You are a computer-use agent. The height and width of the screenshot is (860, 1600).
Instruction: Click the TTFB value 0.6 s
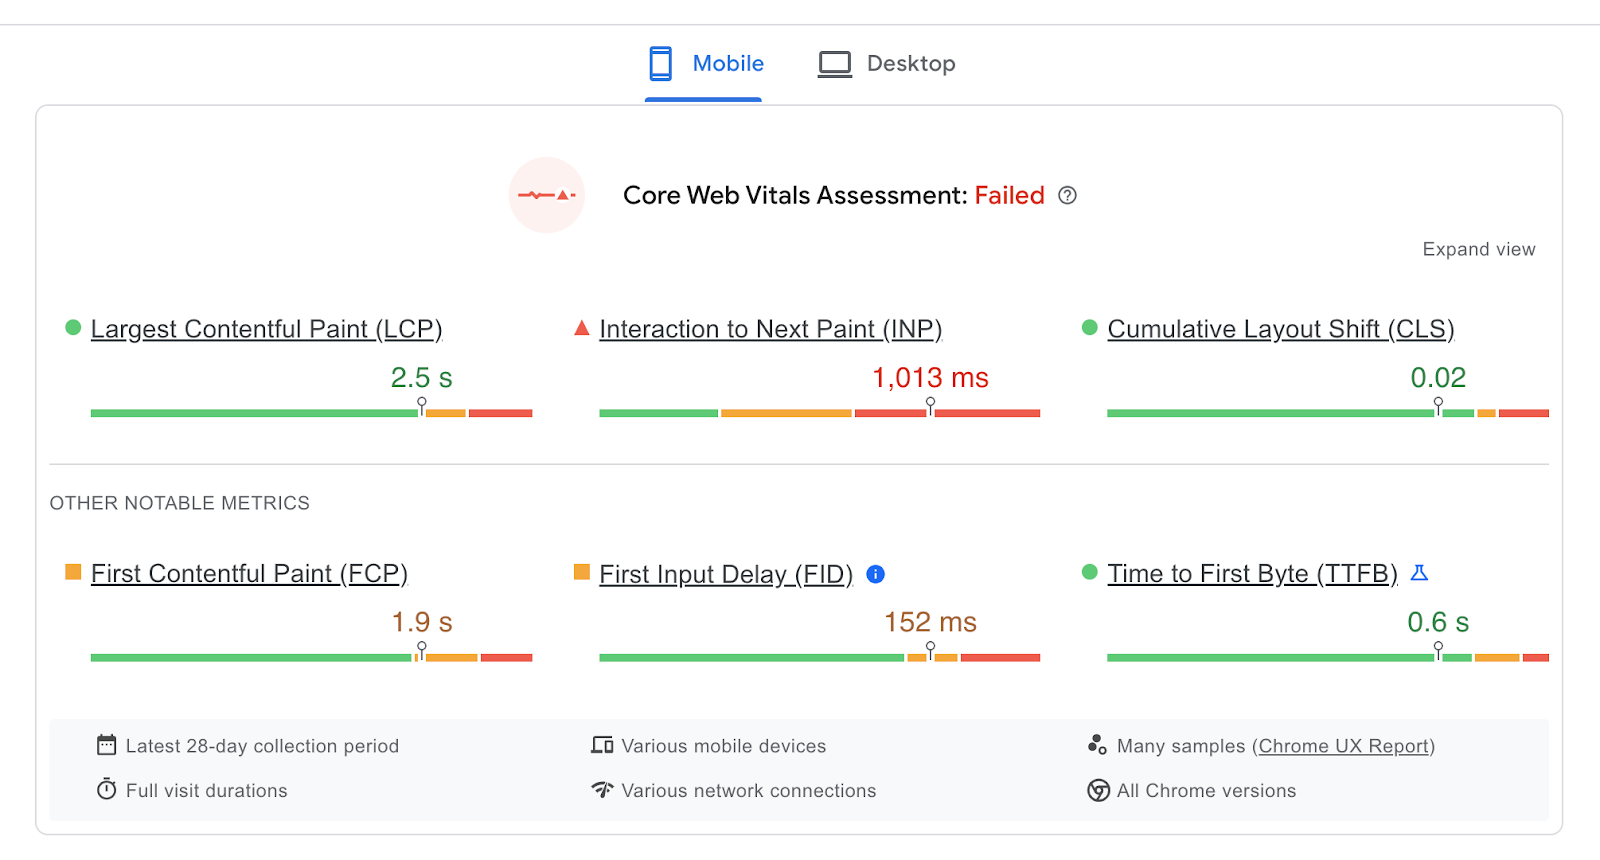click(x=1438, y=622)
